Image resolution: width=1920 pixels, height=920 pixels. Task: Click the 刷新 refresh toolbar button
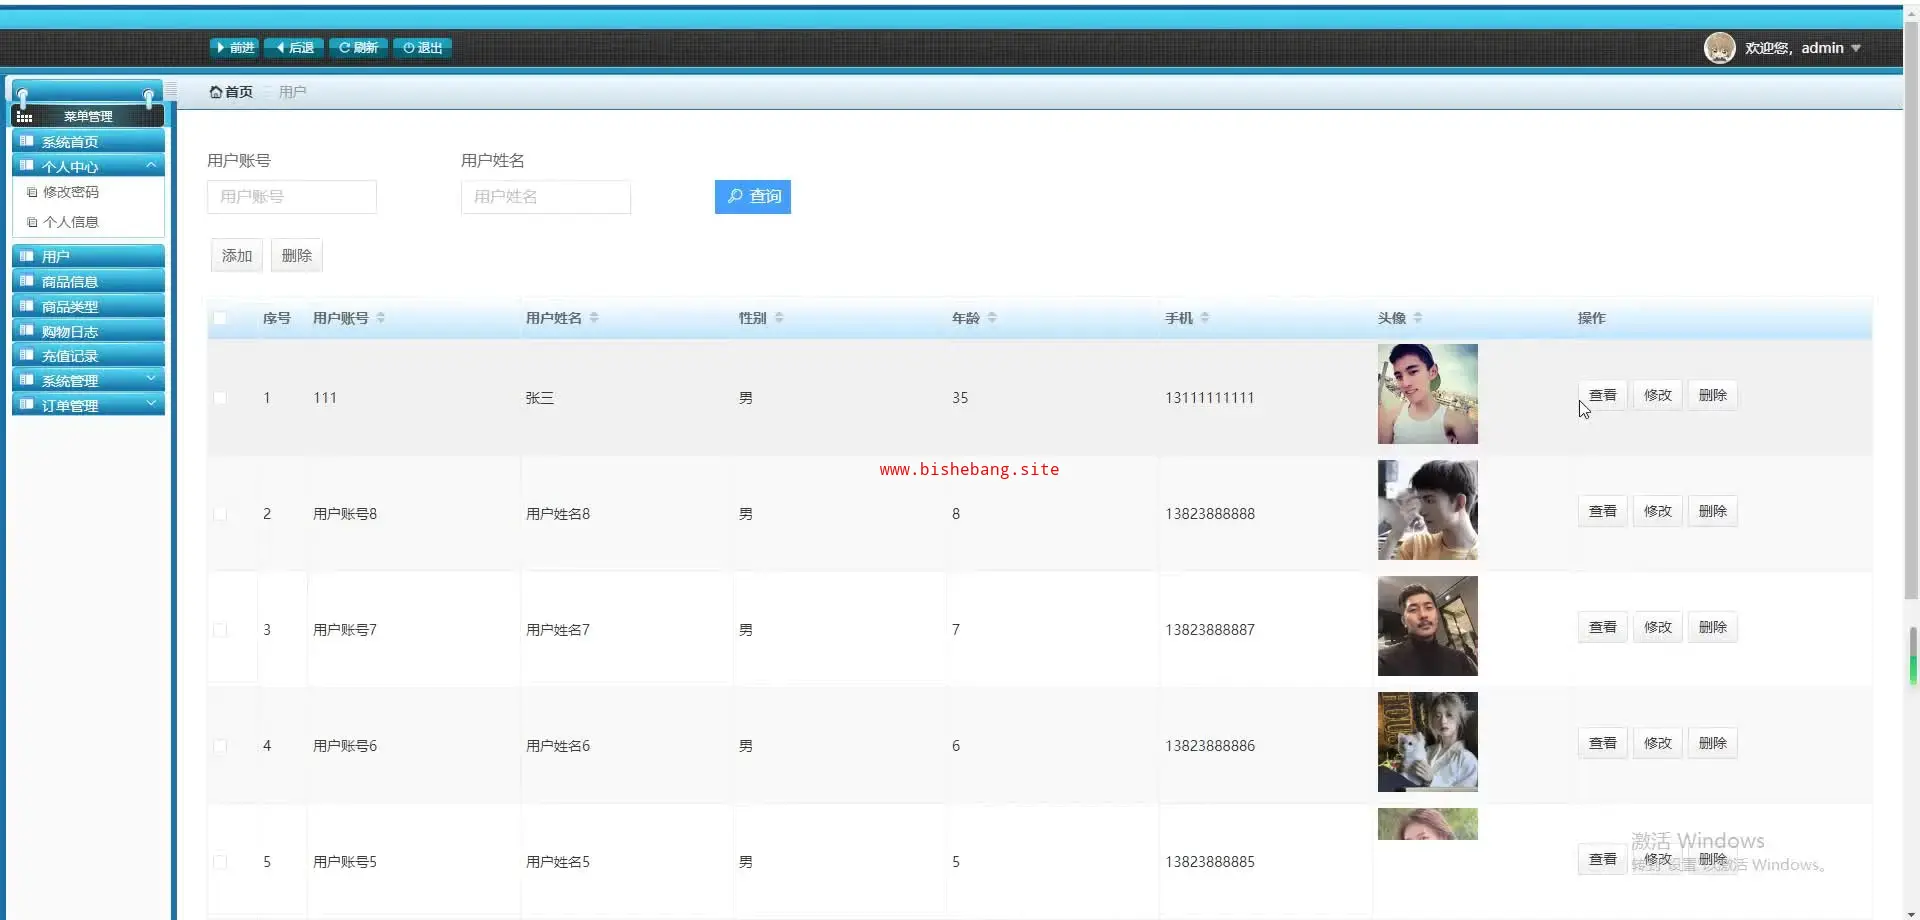[358, 48]
